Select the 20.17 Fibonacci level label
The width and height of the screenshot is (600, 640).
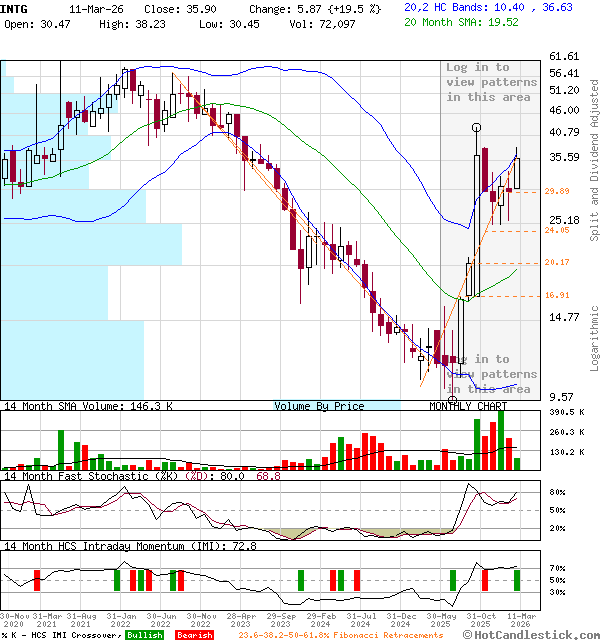coord(557,262)
